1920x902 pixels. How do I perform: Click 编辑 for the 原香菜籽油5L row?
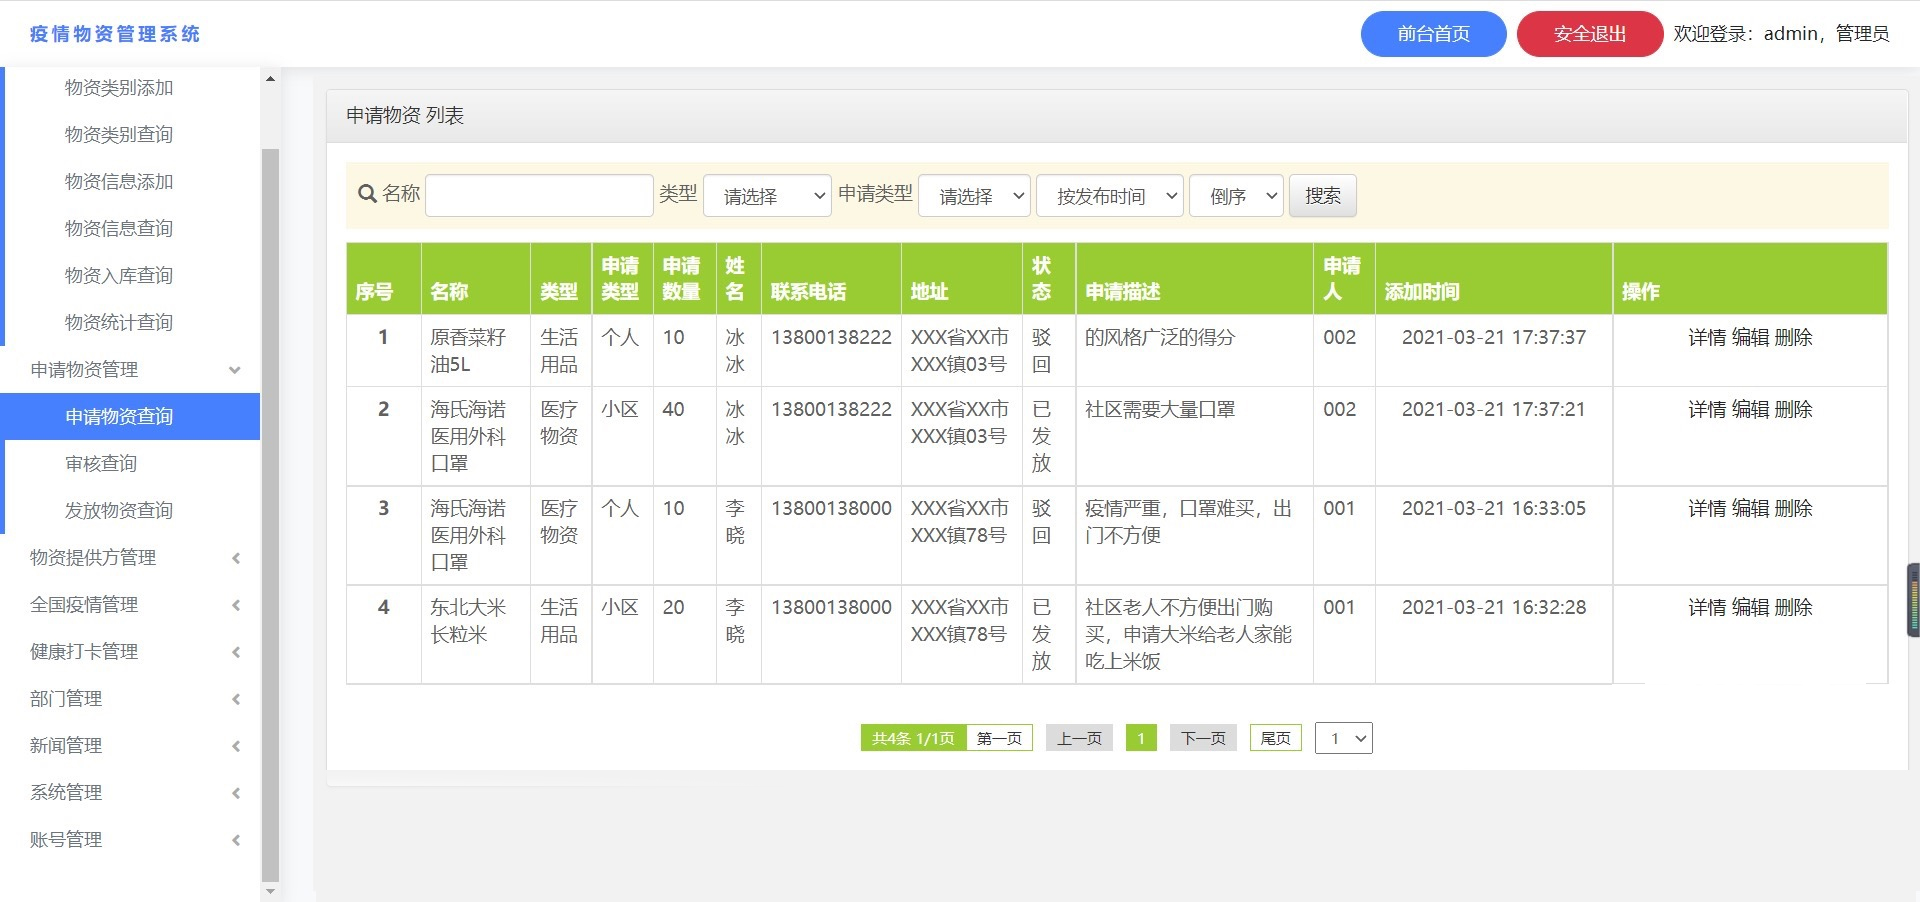(x=1750, y=338)
